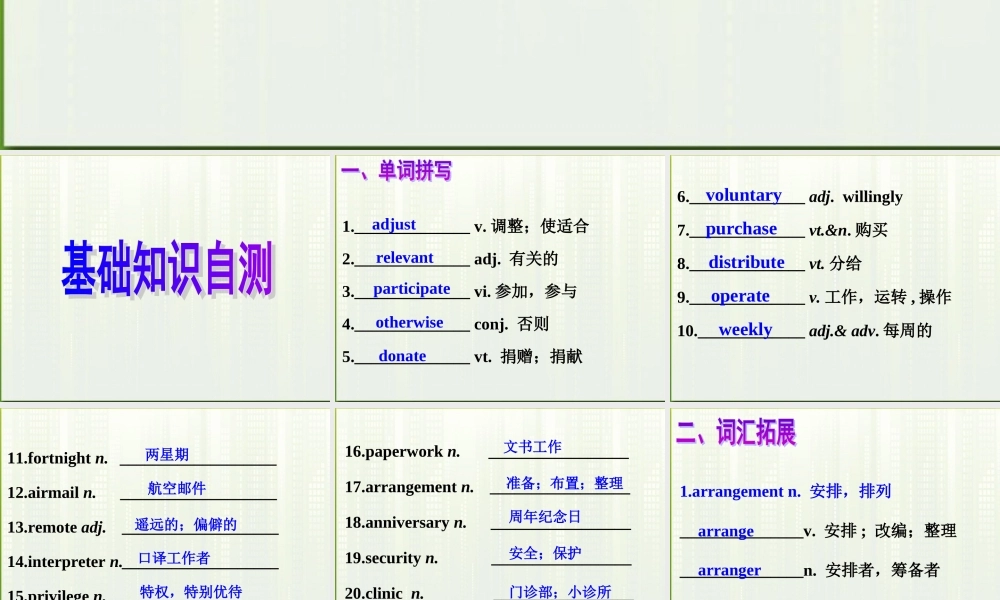Select the answer 周年纪念日
The width and height of the screenshot is (1000, 600).
pyautogui.click(x=545, y=516)
